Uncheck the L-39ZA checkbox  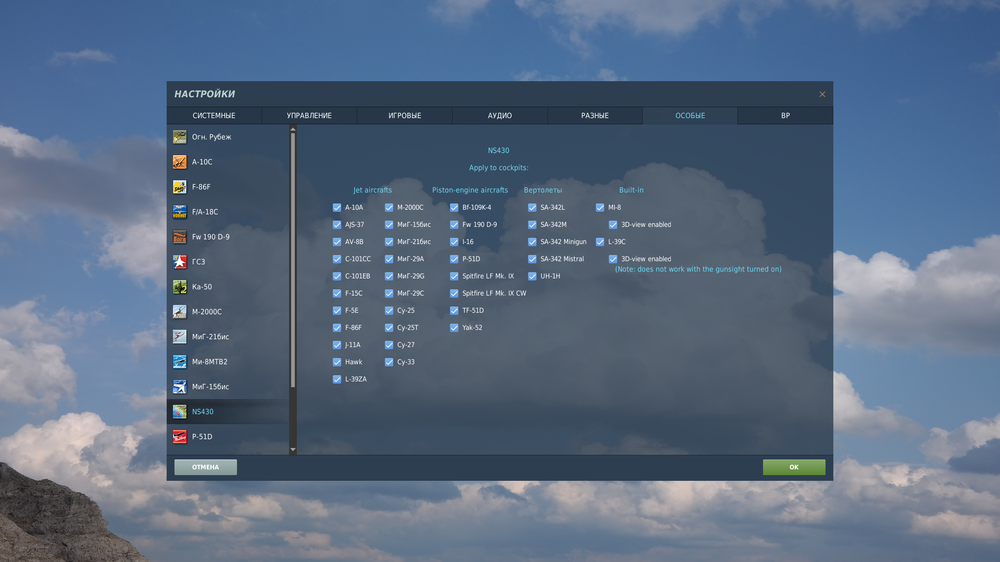tap(337, 380)
